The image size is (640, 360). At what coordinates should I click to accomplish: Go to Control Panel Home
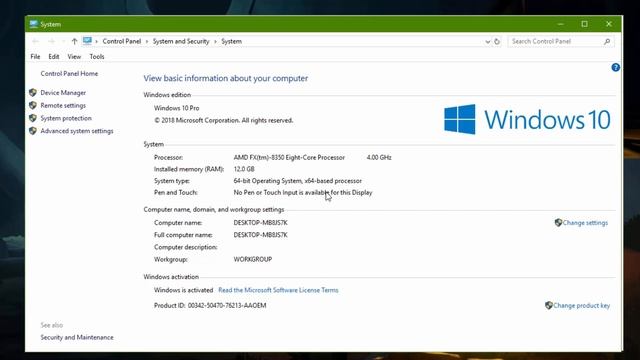tap(69, 73)
